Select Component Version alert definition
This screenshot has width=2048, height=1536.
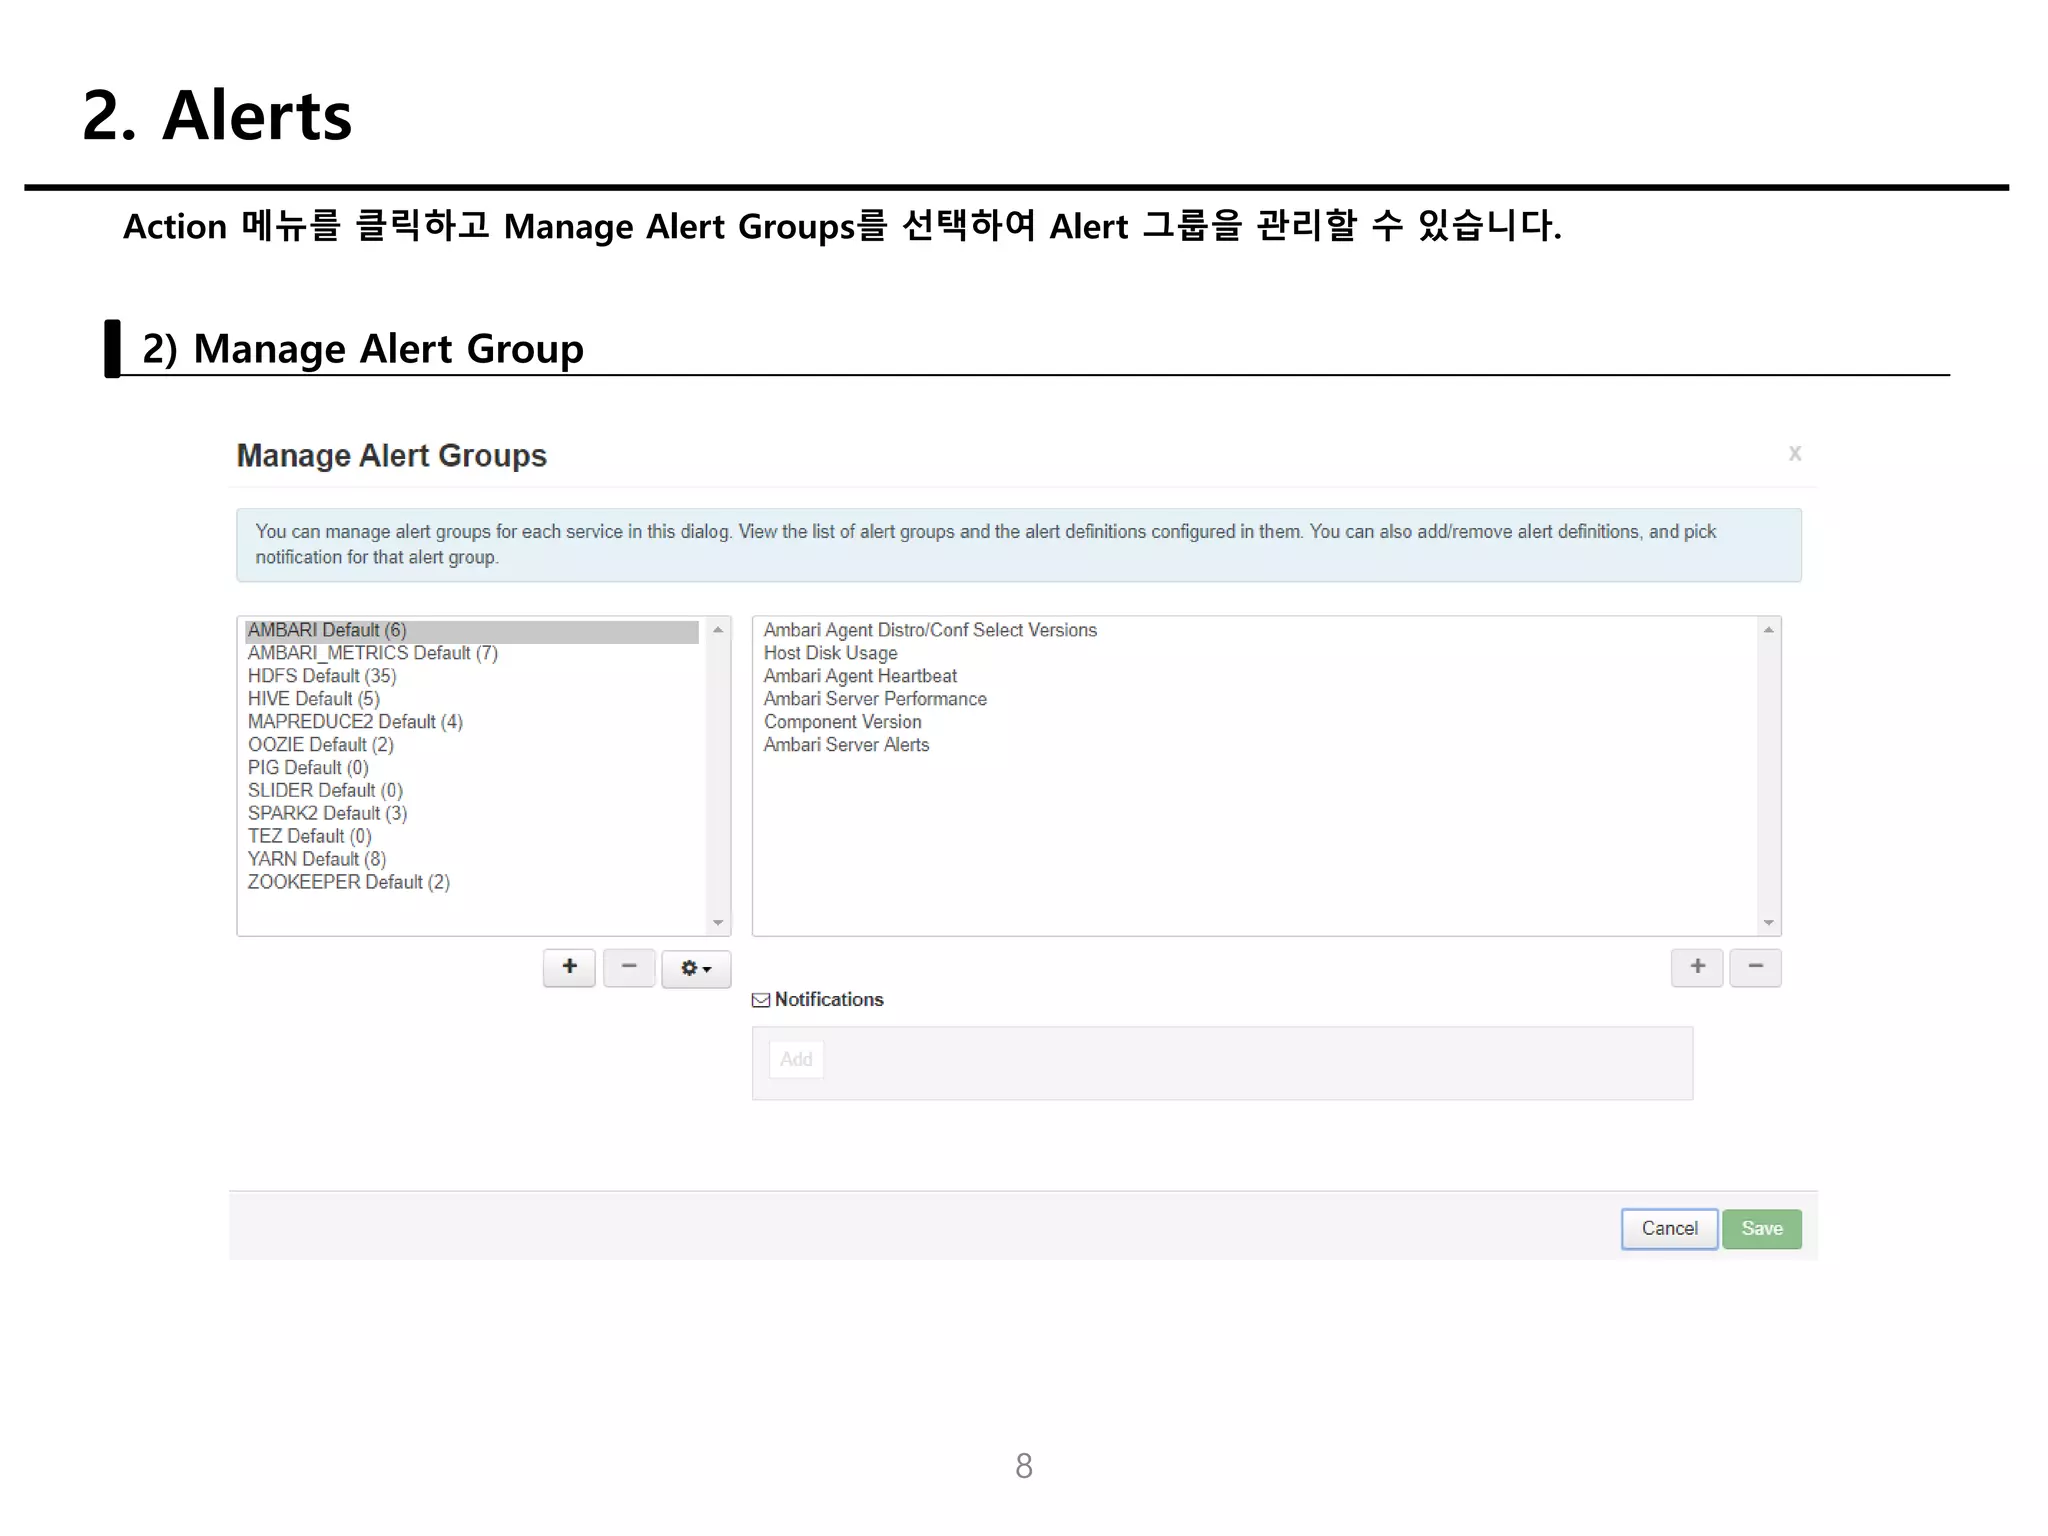[842, 722]
